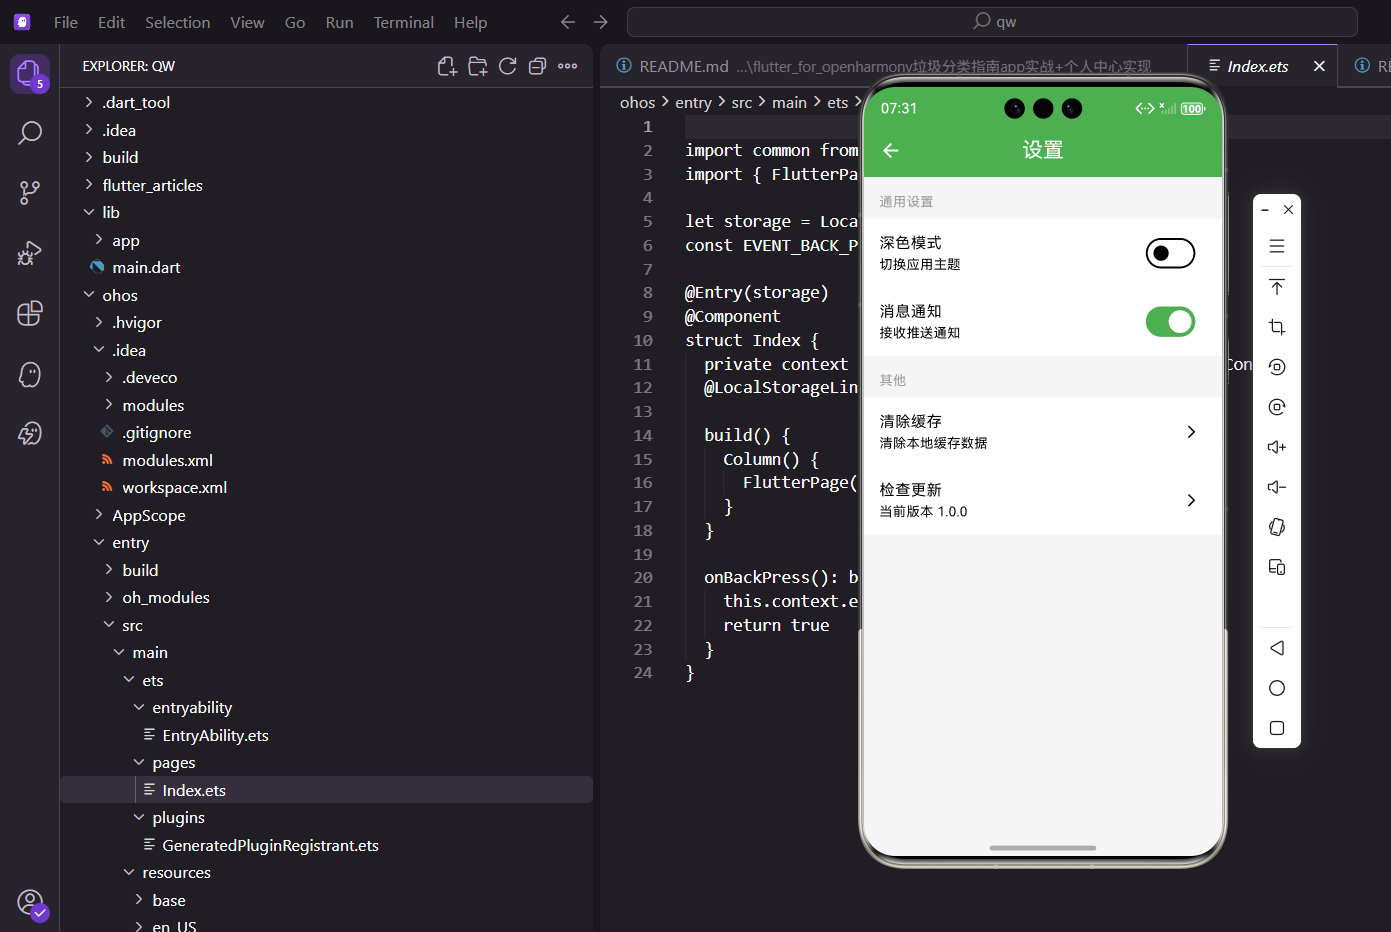The image size is (1391, 932).
Task: Click the emulator crop screenshot icon
Action: (1277, 327)
